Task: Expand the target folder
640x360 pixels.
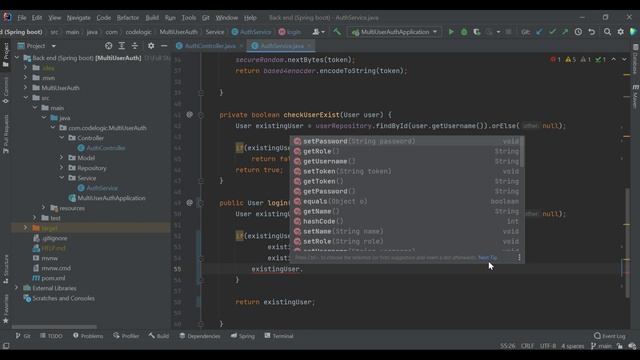Action: point(26,228)
